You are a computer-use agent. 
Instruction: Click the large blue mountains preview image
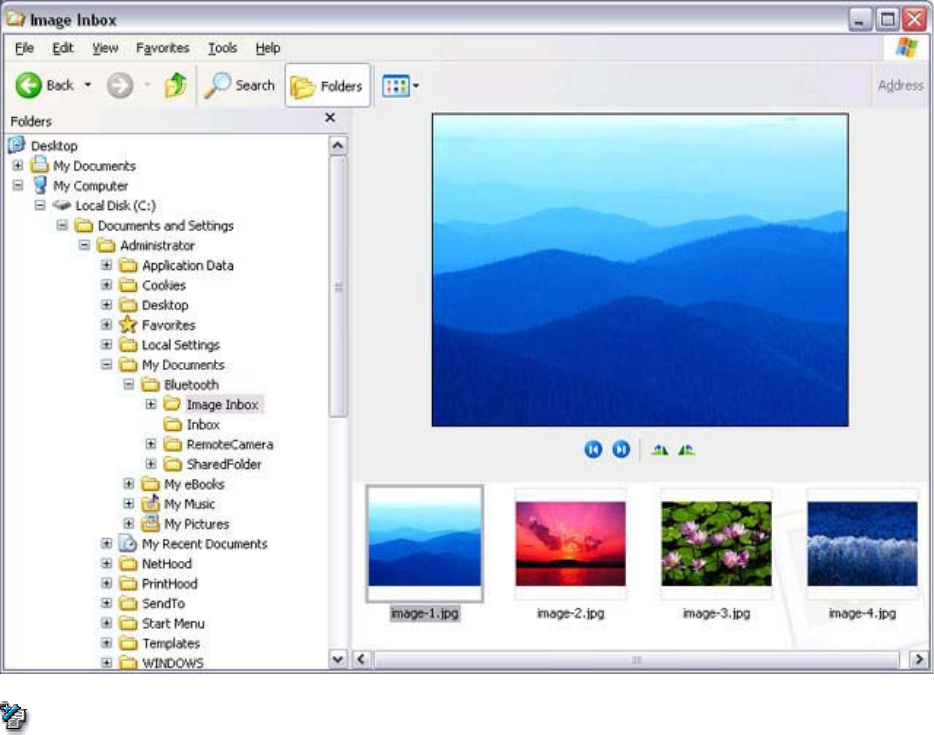pyautogui.click(x=640, y=270)
